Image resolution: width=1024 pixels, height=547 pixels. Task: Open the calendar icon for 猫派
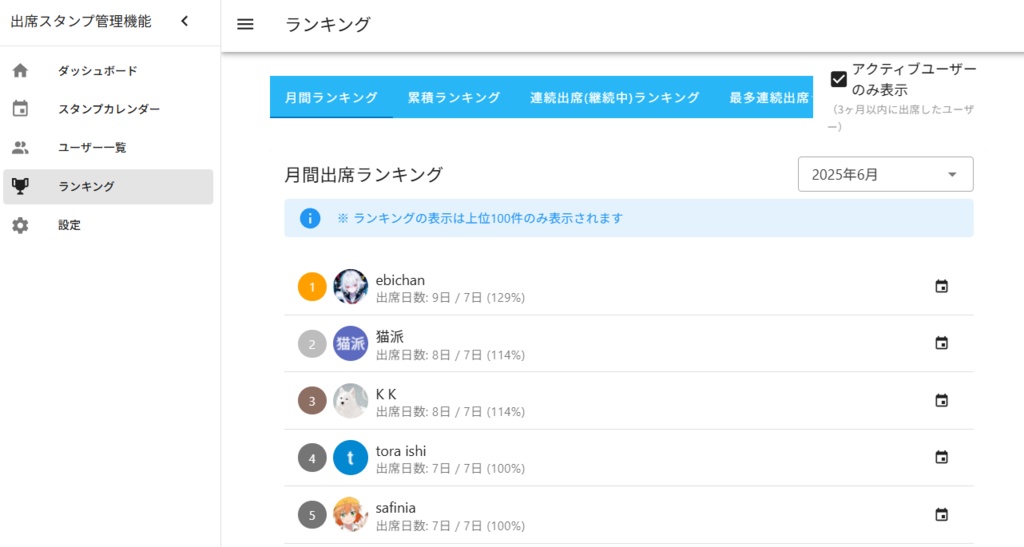[x=941, y=344]
